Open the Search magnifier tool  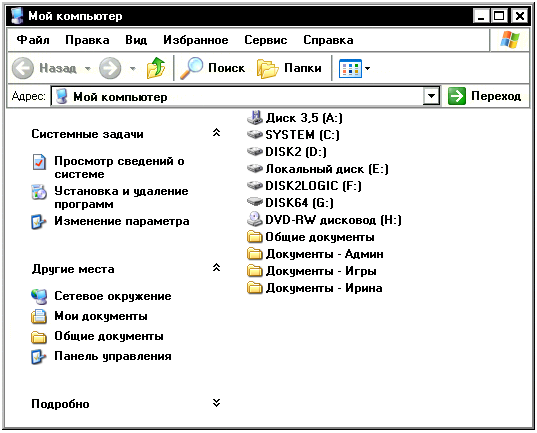[192, 68]
